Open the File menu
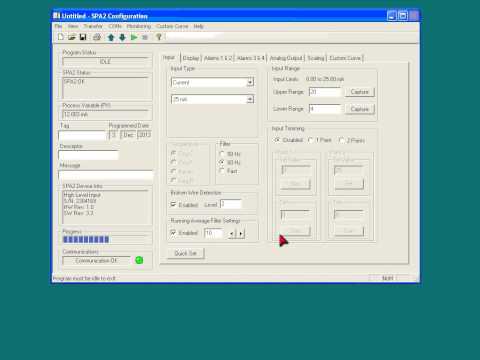This screenshot has width=480, height=360. point(58,26)
